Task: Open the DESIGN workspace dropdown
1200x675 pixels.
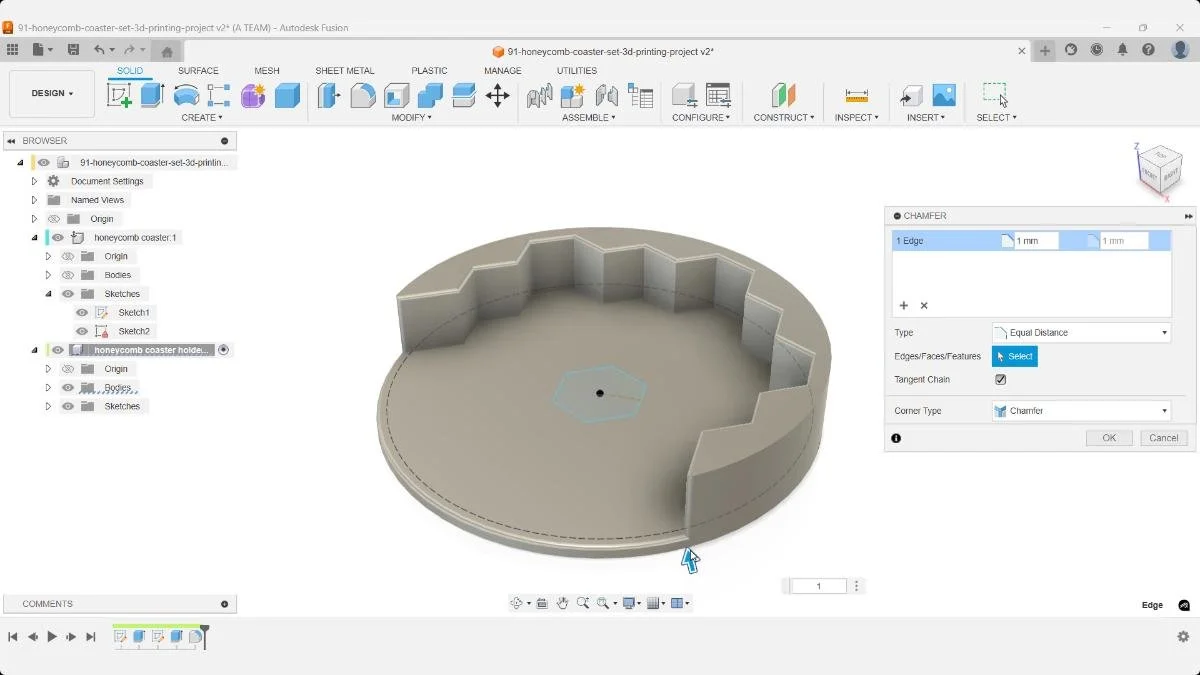Action: tap(52, 94)
